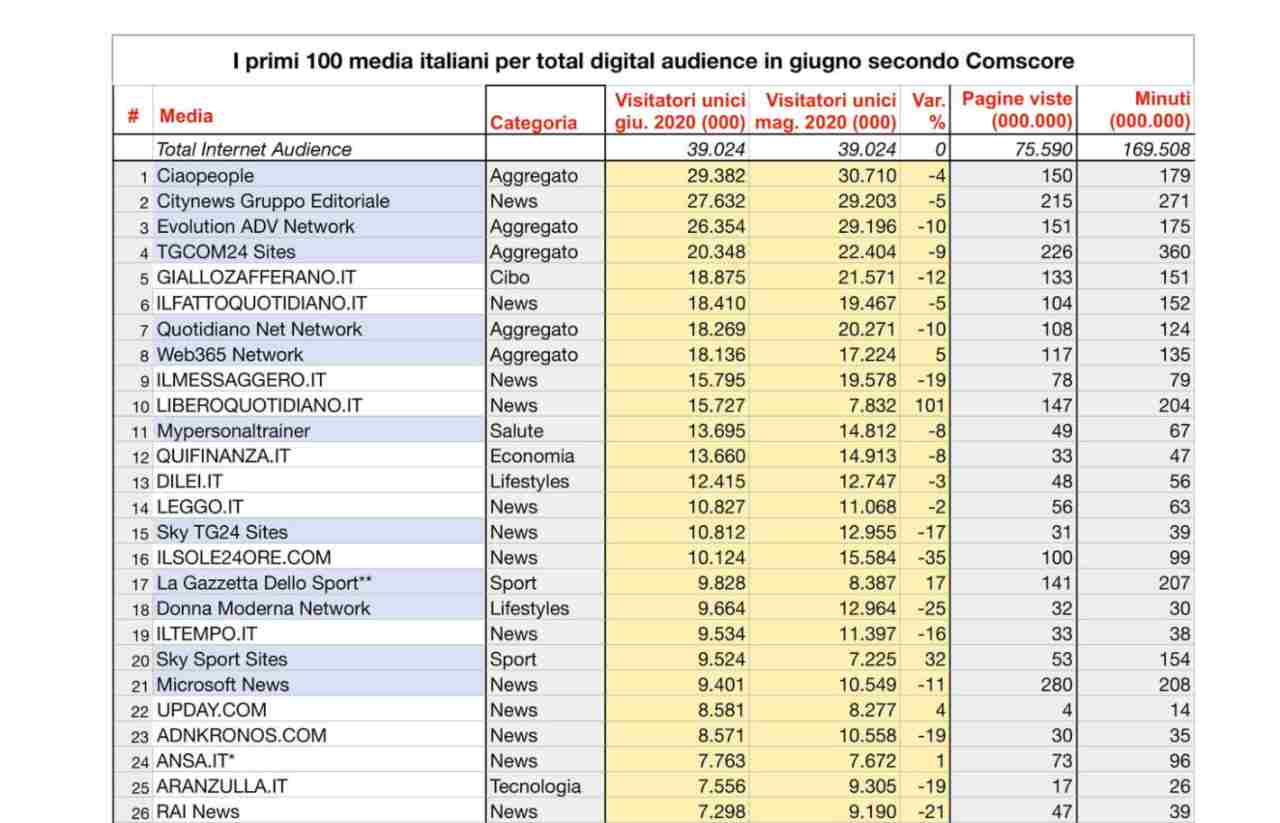Select the -35 variation value
This screenshot has height=823, width=1280.
[932, 557]
